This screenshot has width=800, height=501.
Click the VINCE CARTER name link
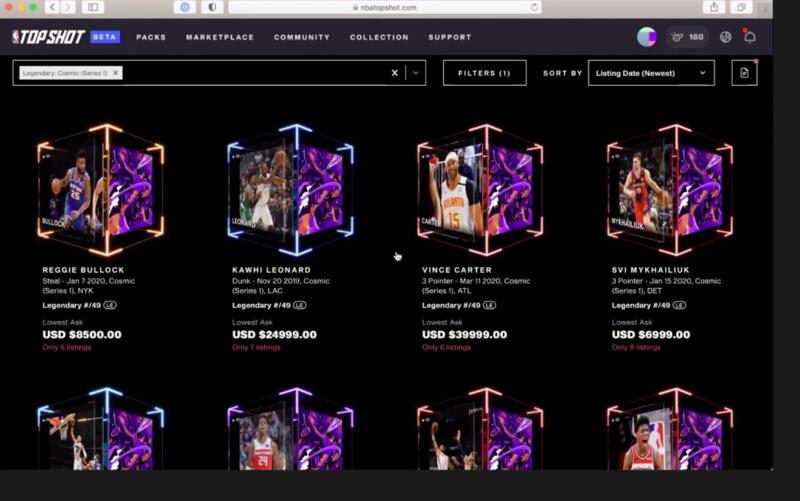[457, 270]
